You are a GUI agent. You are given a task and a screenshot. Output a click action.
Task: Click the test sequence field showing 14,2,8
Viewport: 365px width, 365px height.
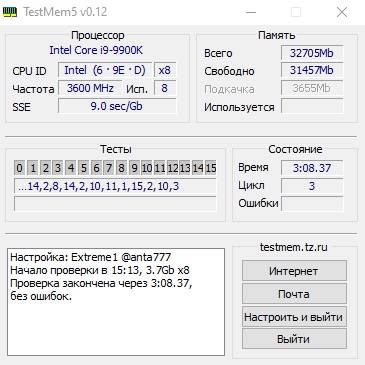click(x=115, y=186)
